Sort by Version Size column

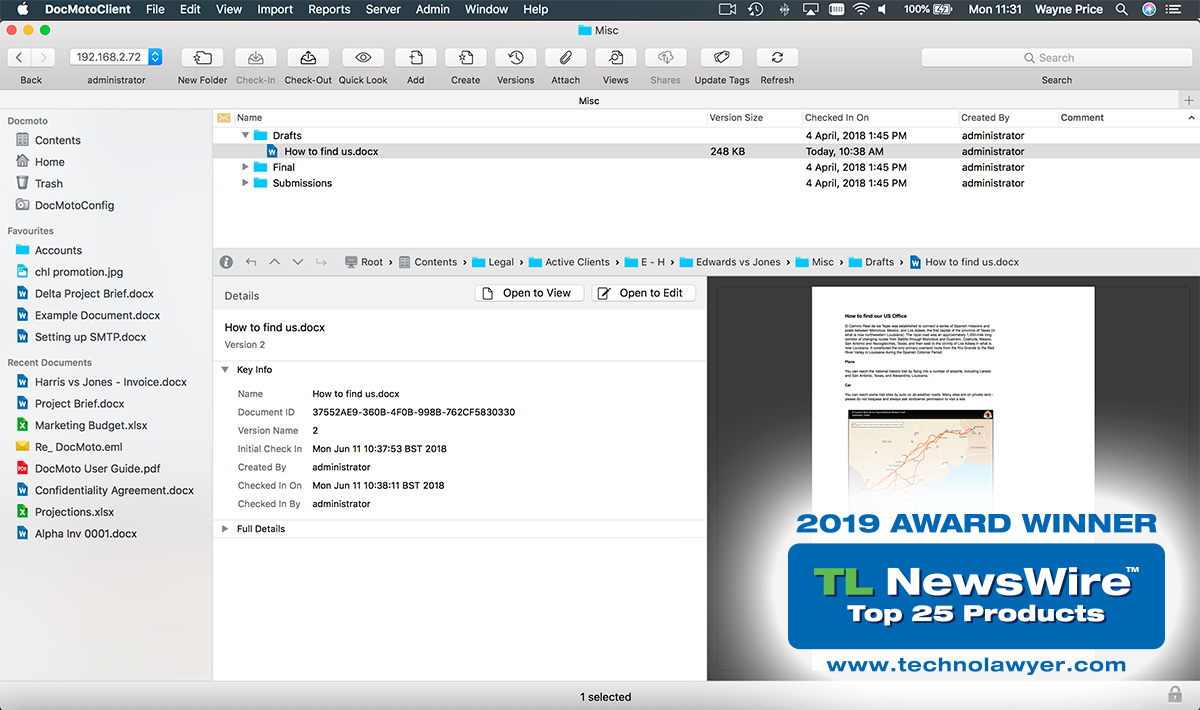click(736, 118)
